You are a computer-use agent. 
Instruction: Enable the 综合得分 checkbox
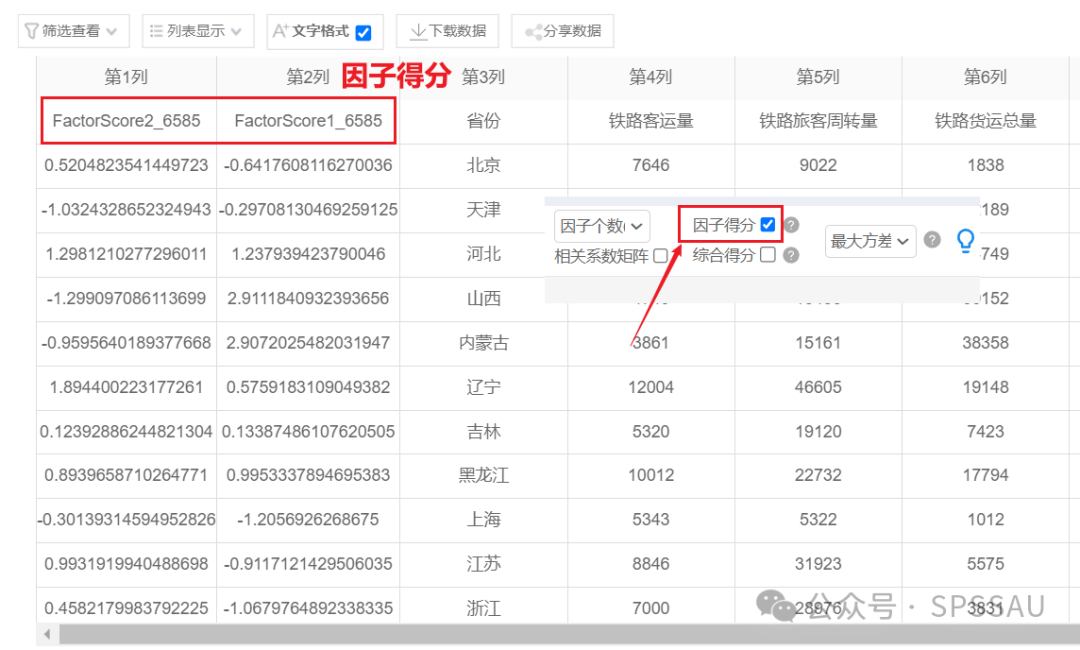(x=768, y=255)
